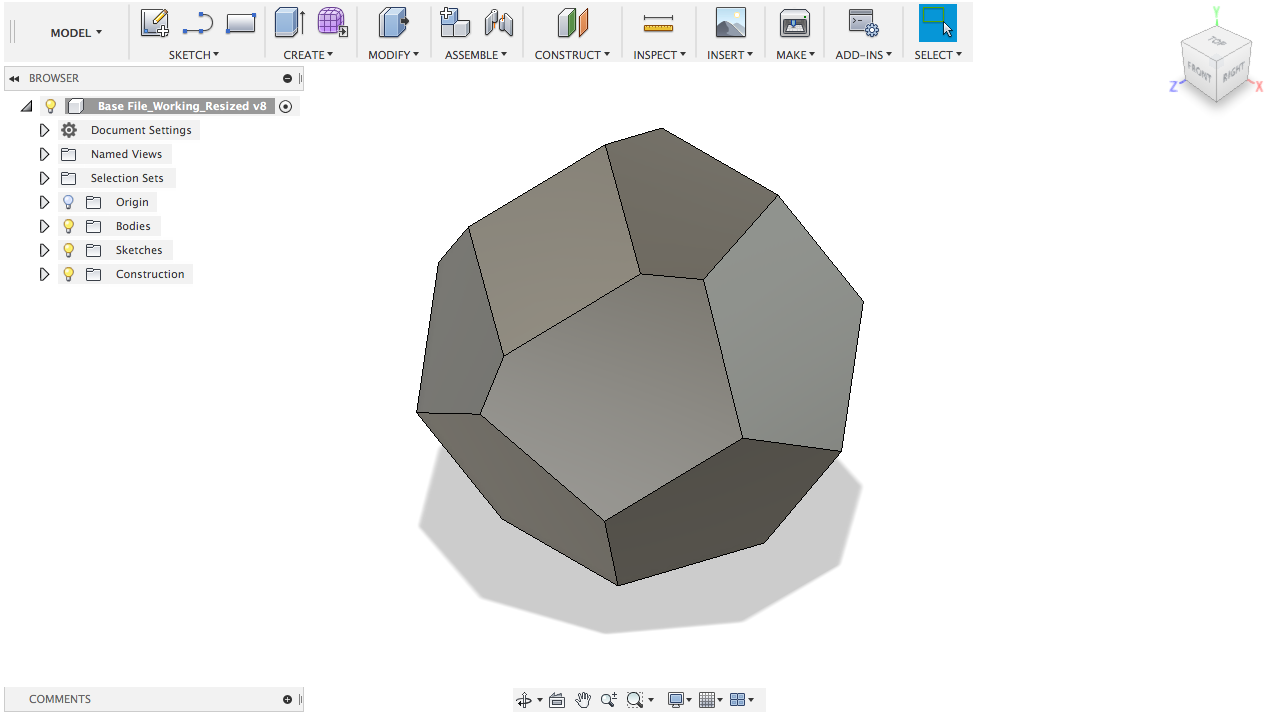
Task: Click the ViewCube FRONT face
Action: [1198, 72]
